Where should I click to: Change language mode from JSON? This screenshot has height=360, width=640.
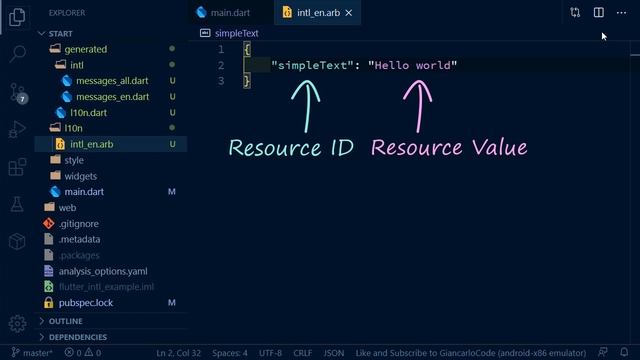point(333,353)
